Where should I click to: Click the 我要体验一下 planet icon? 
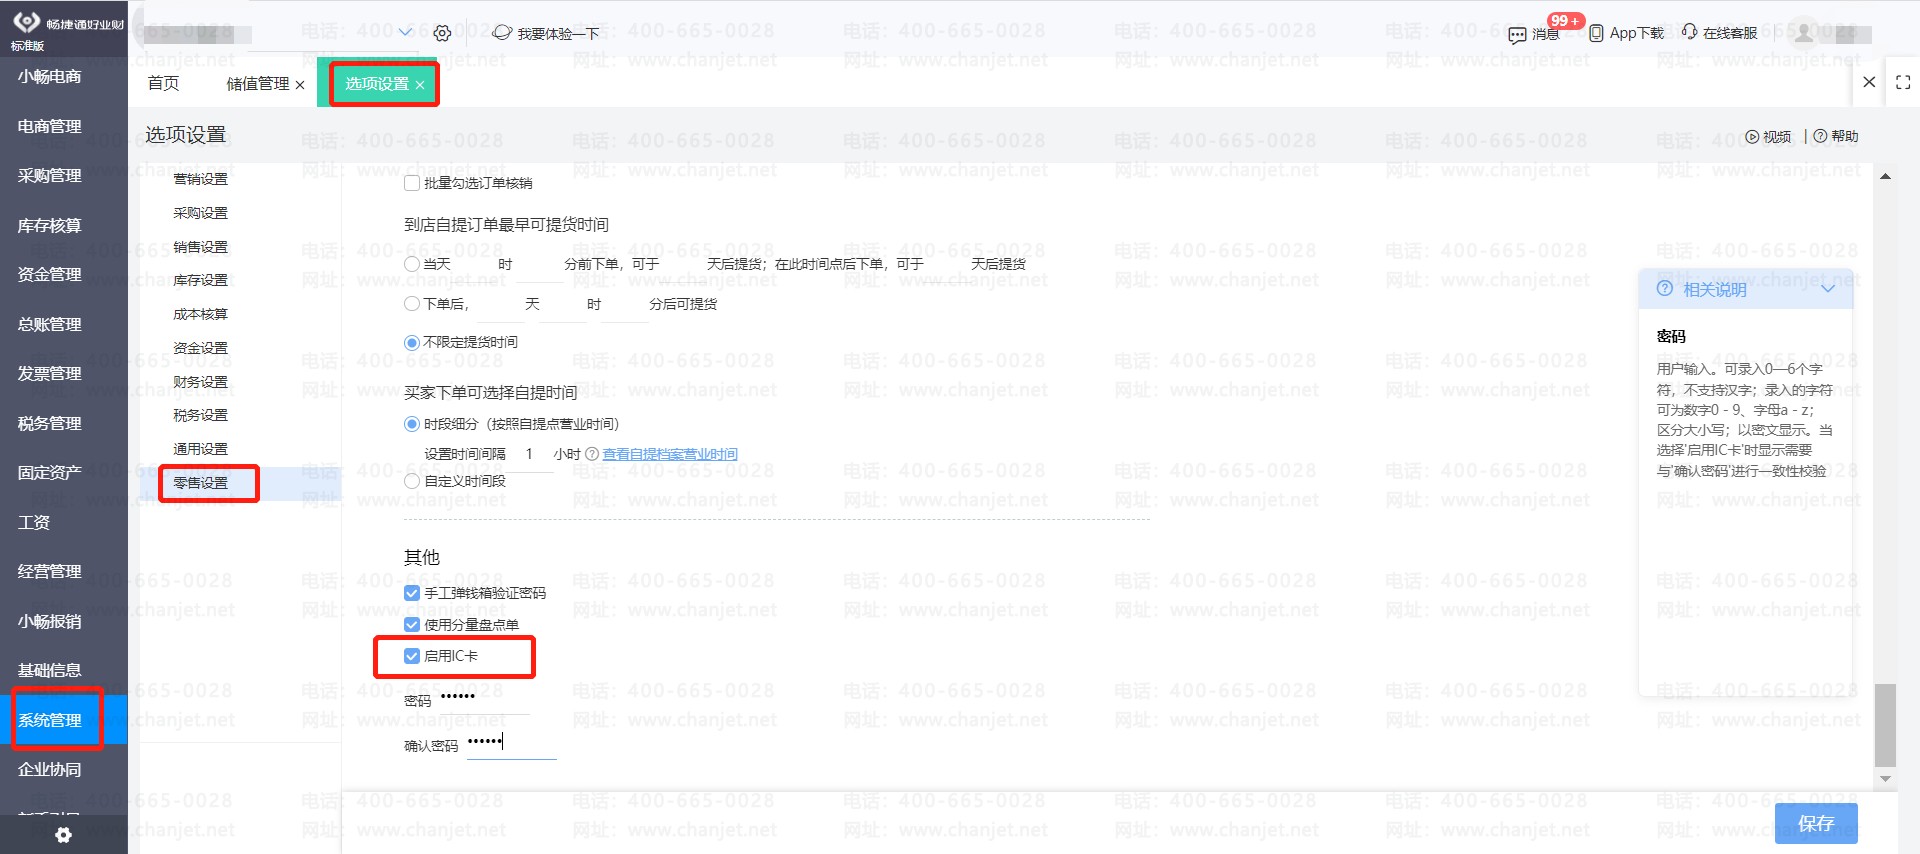tap(502, 33)
